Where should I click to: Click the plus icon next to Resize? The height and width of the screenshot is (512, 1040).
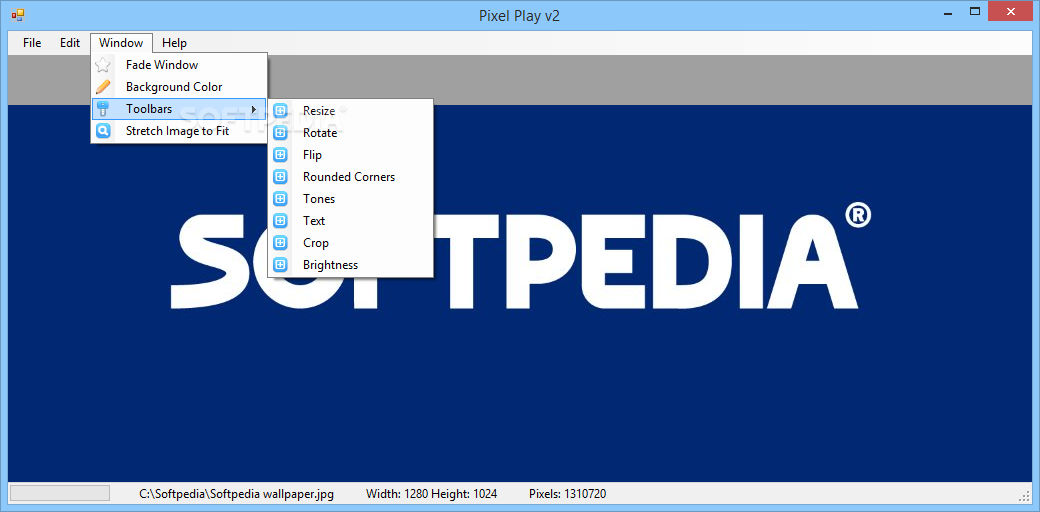click(x=280, y=111)
